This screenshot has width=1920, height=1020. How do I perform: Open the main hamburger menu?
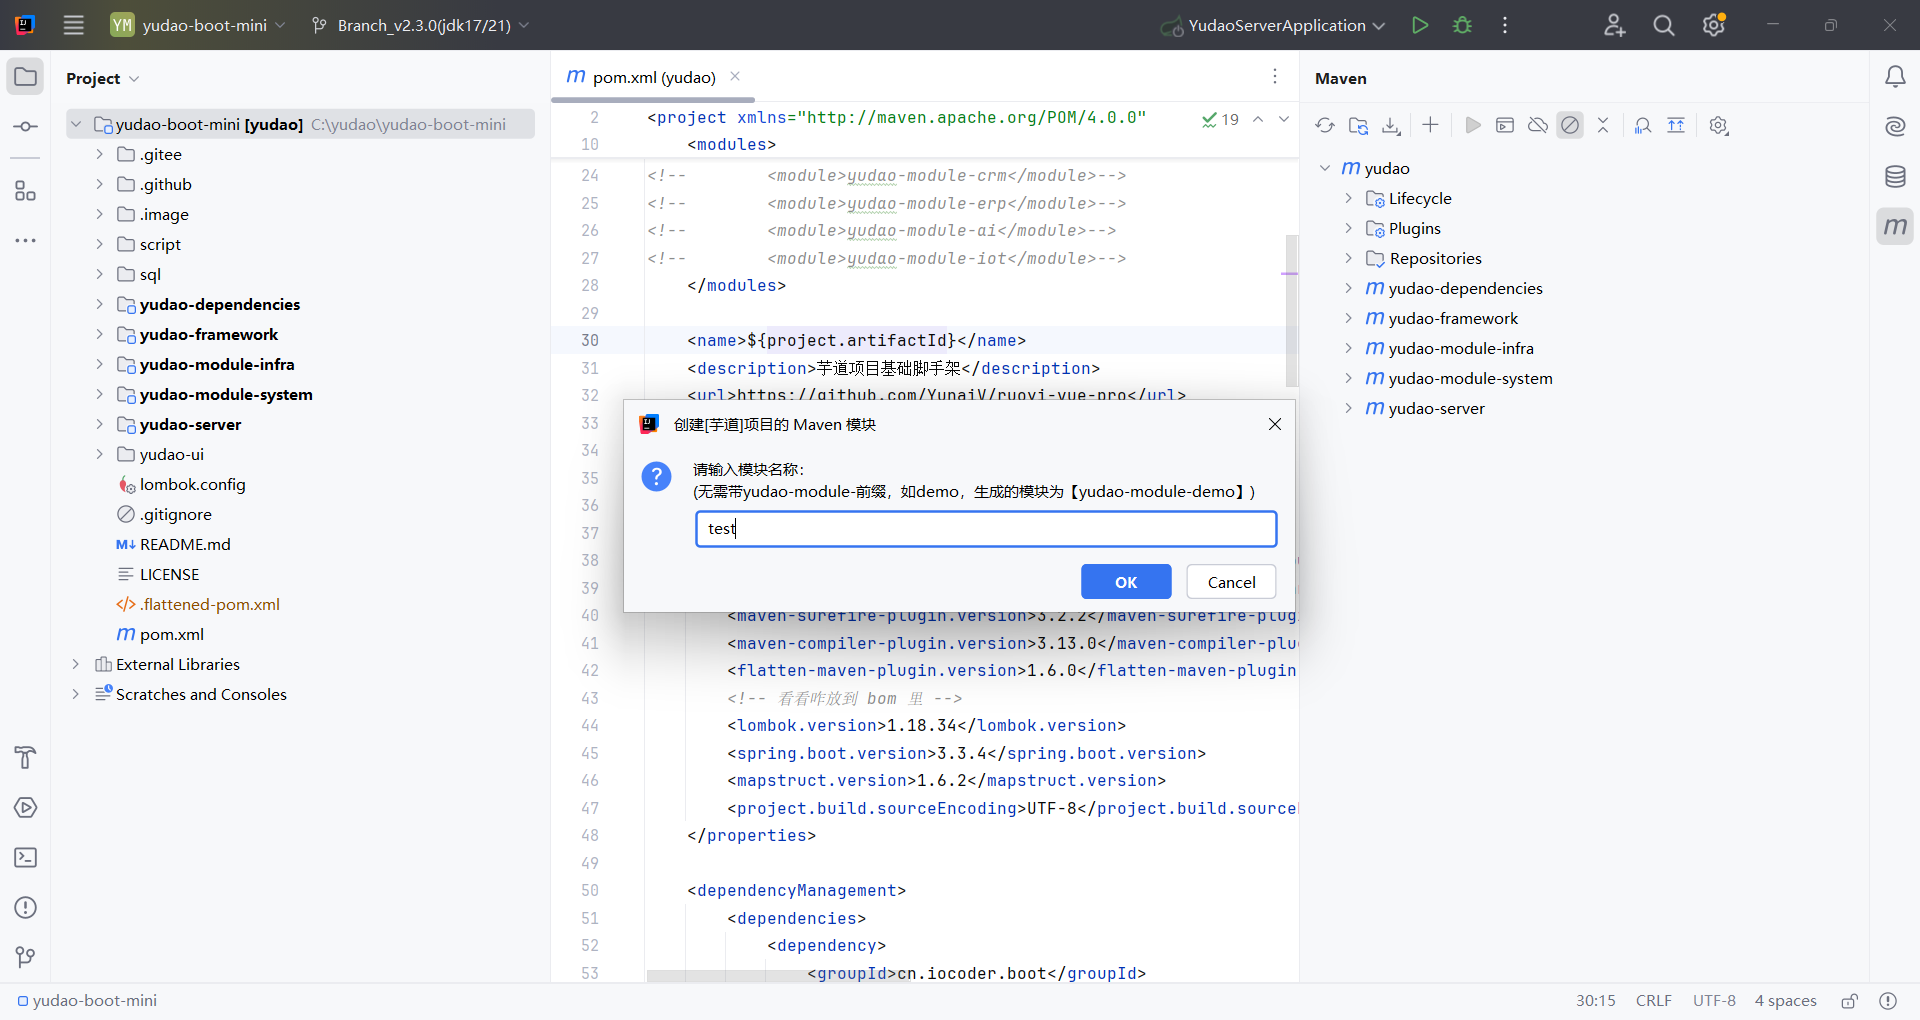[x=73, y=25]
